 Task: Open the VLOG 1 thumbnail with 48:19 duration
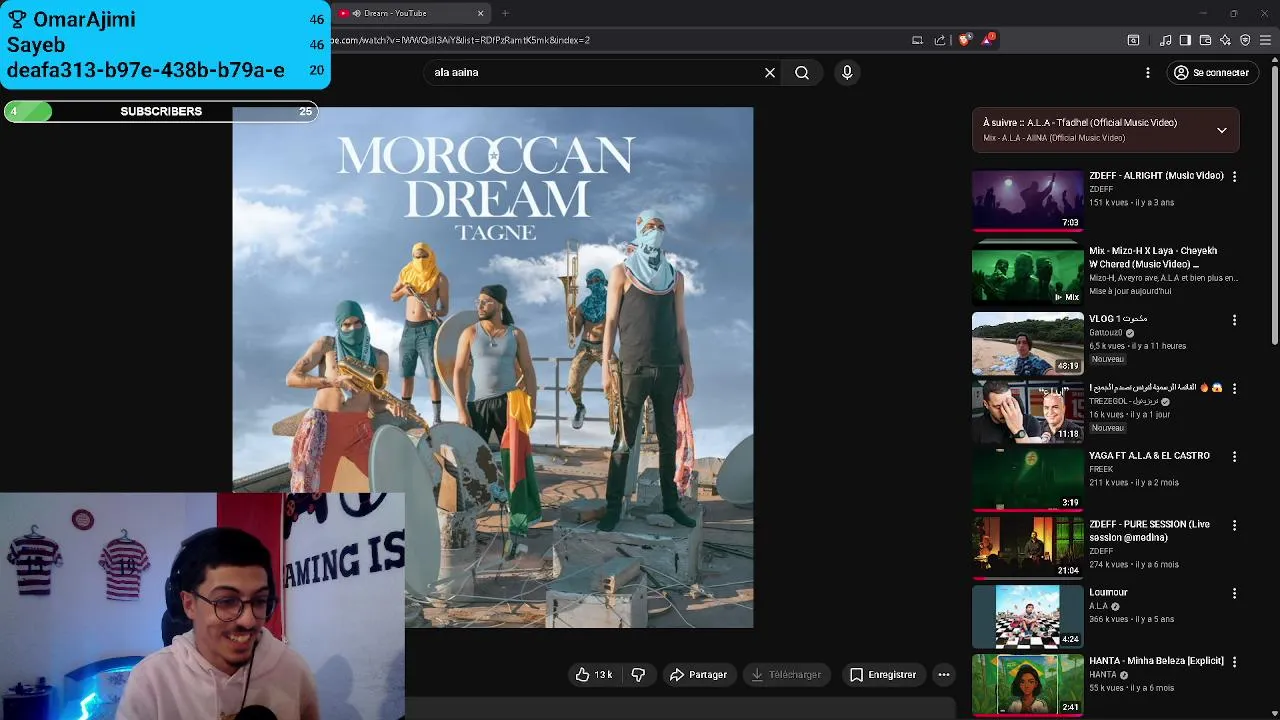point(1027,343)
